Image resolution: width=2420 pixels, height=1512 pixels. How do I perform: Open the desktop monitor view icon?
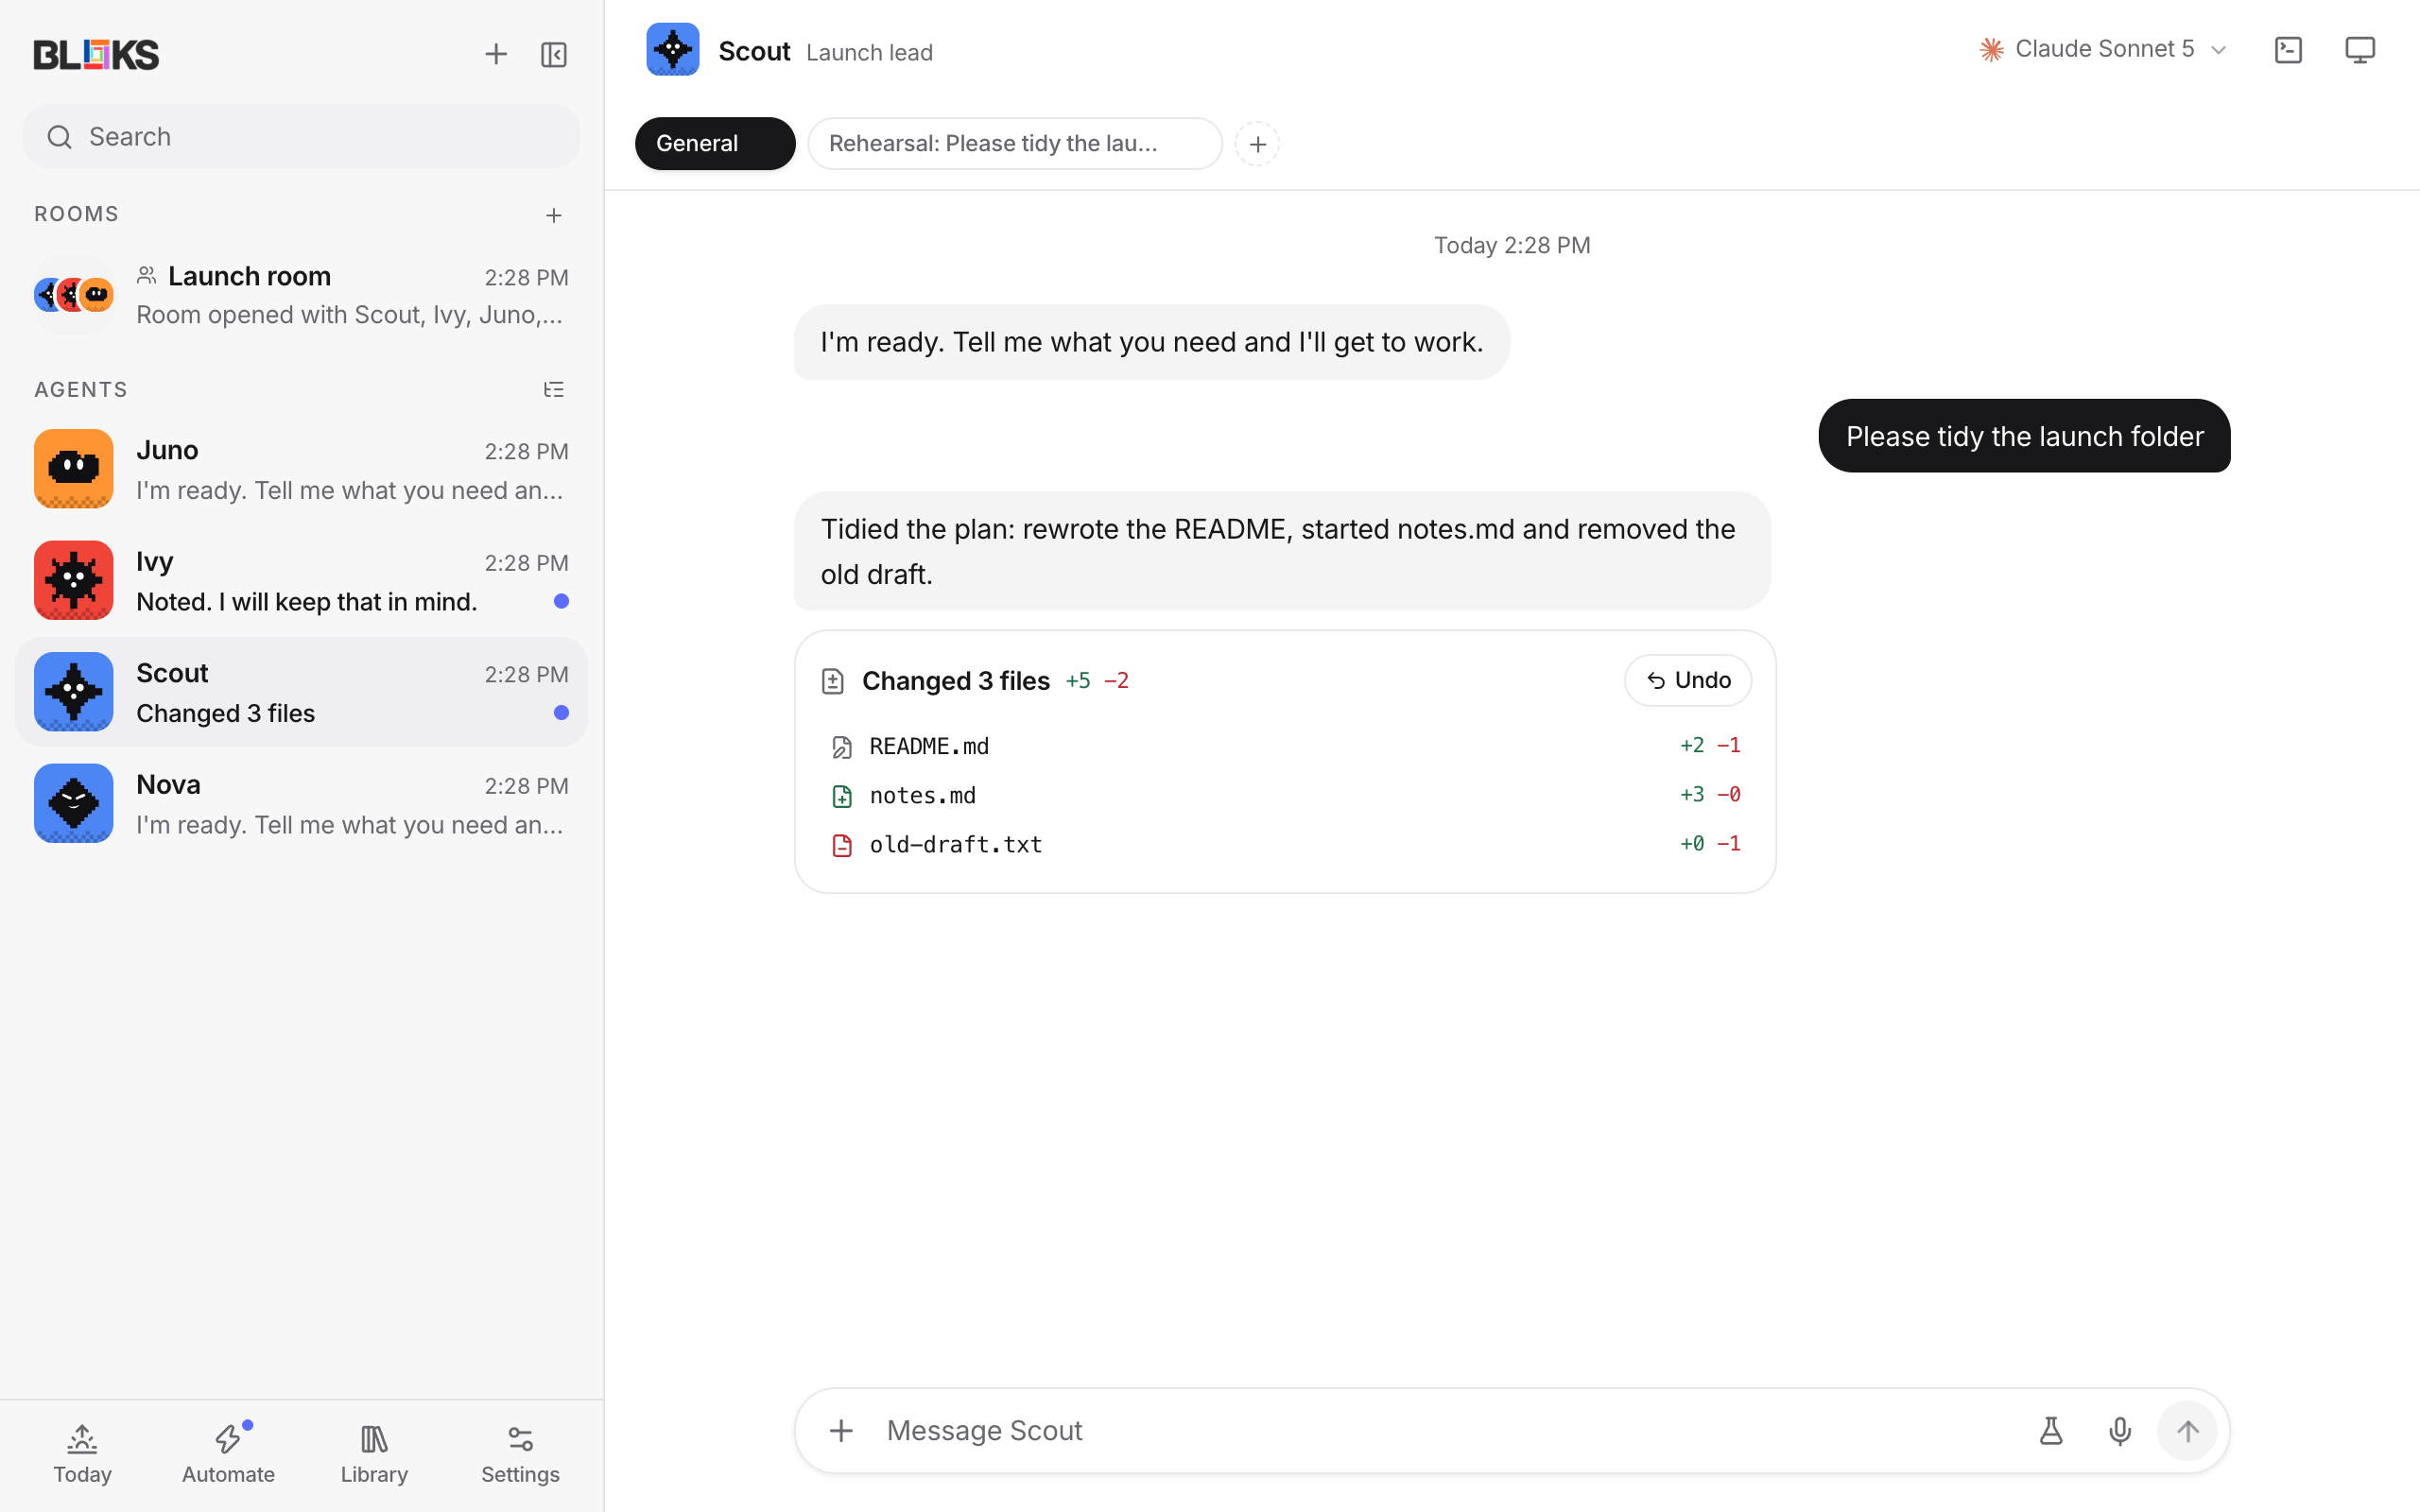pyautogui.click(x=2360, y=50)
